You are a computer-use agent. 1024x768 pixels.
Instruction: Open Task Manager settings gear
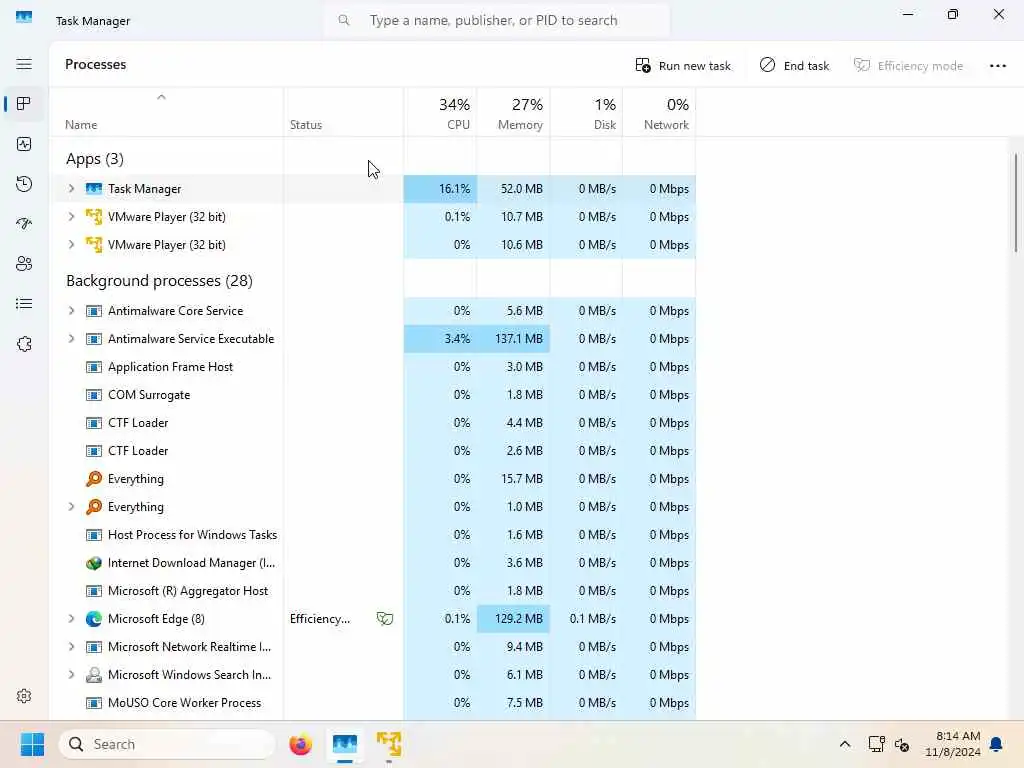[24, 696]
